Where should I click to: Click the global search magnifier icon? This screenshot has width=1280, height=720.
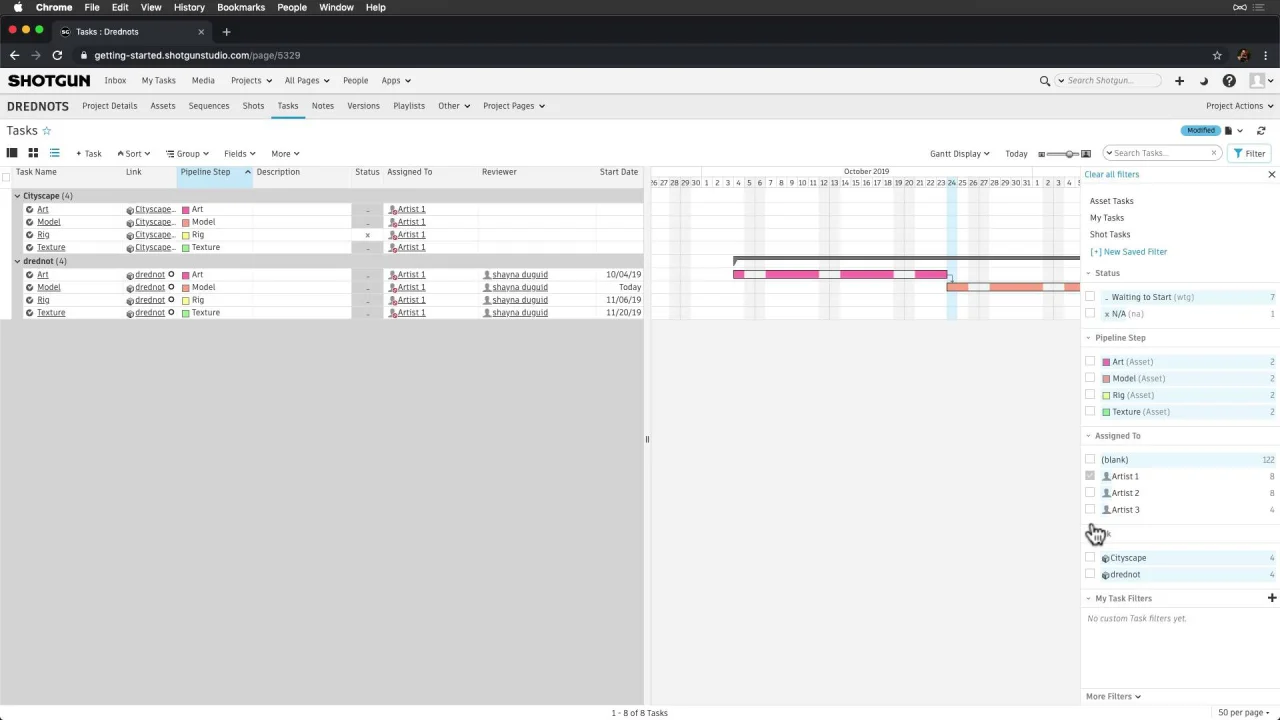point(1045,81)
